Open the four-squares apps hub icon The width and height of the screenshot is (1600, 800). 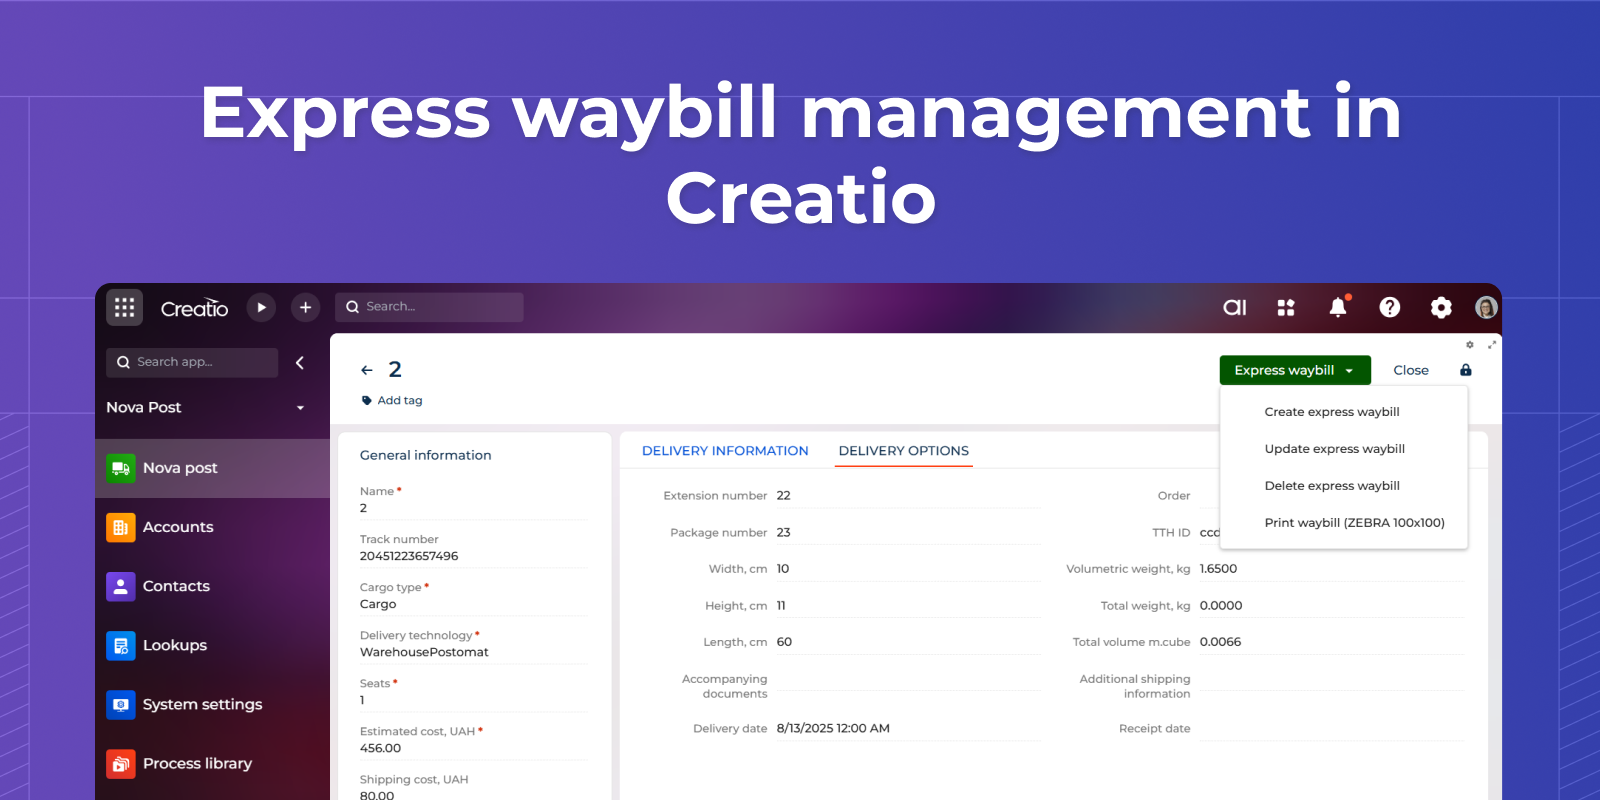pos(1286,307)
